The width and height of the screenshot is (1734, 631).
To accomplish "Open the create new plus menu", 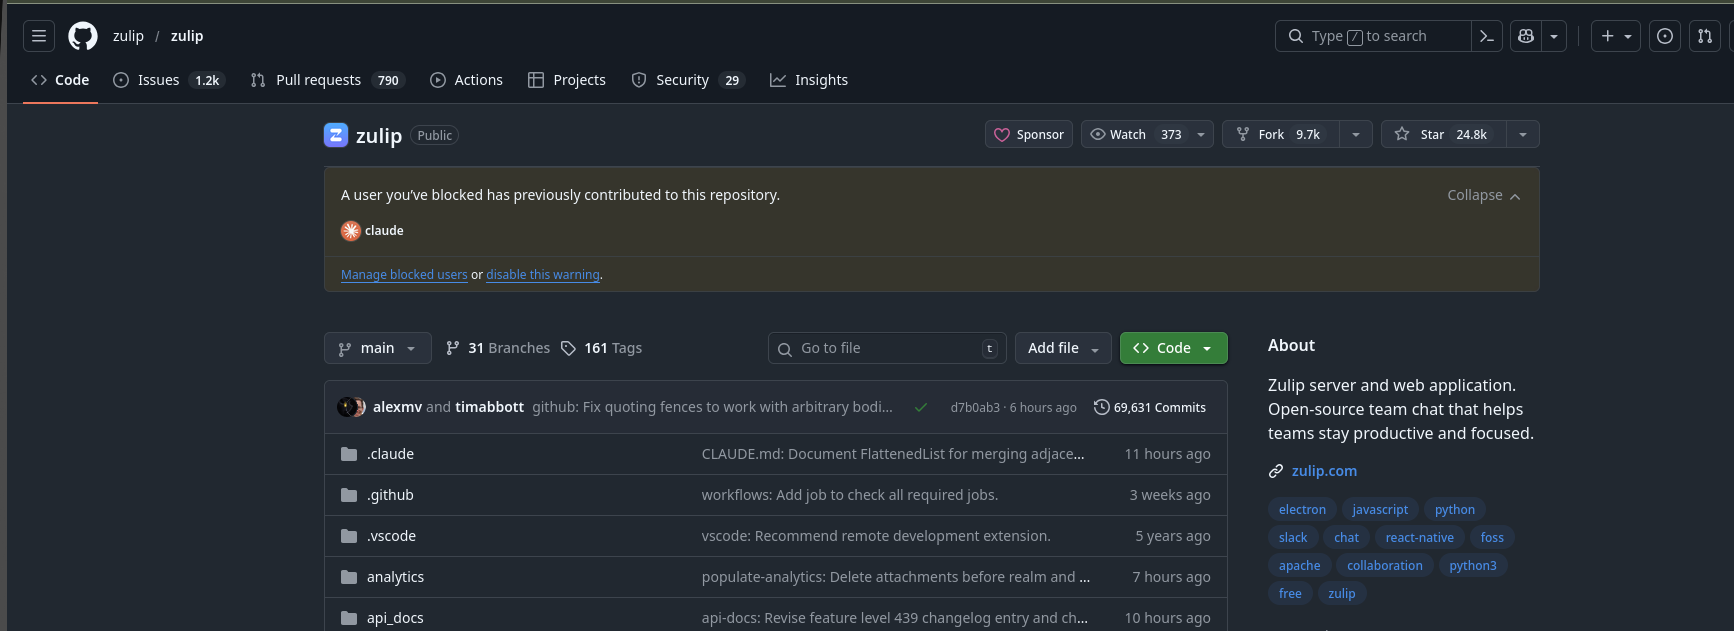I will pyautogui.click(x=1616, y=36).
